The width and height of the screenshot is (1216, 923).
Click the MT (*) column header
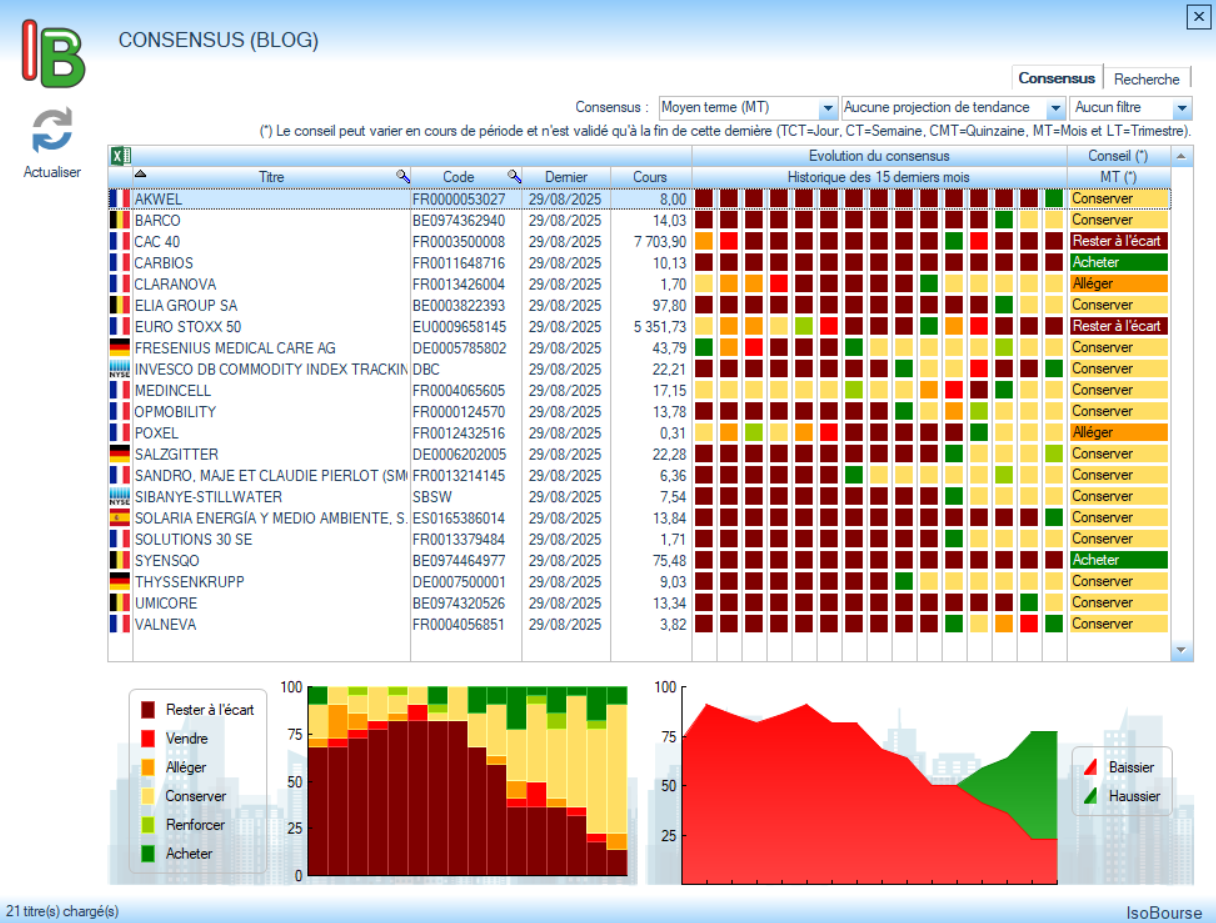(1118, 177)
